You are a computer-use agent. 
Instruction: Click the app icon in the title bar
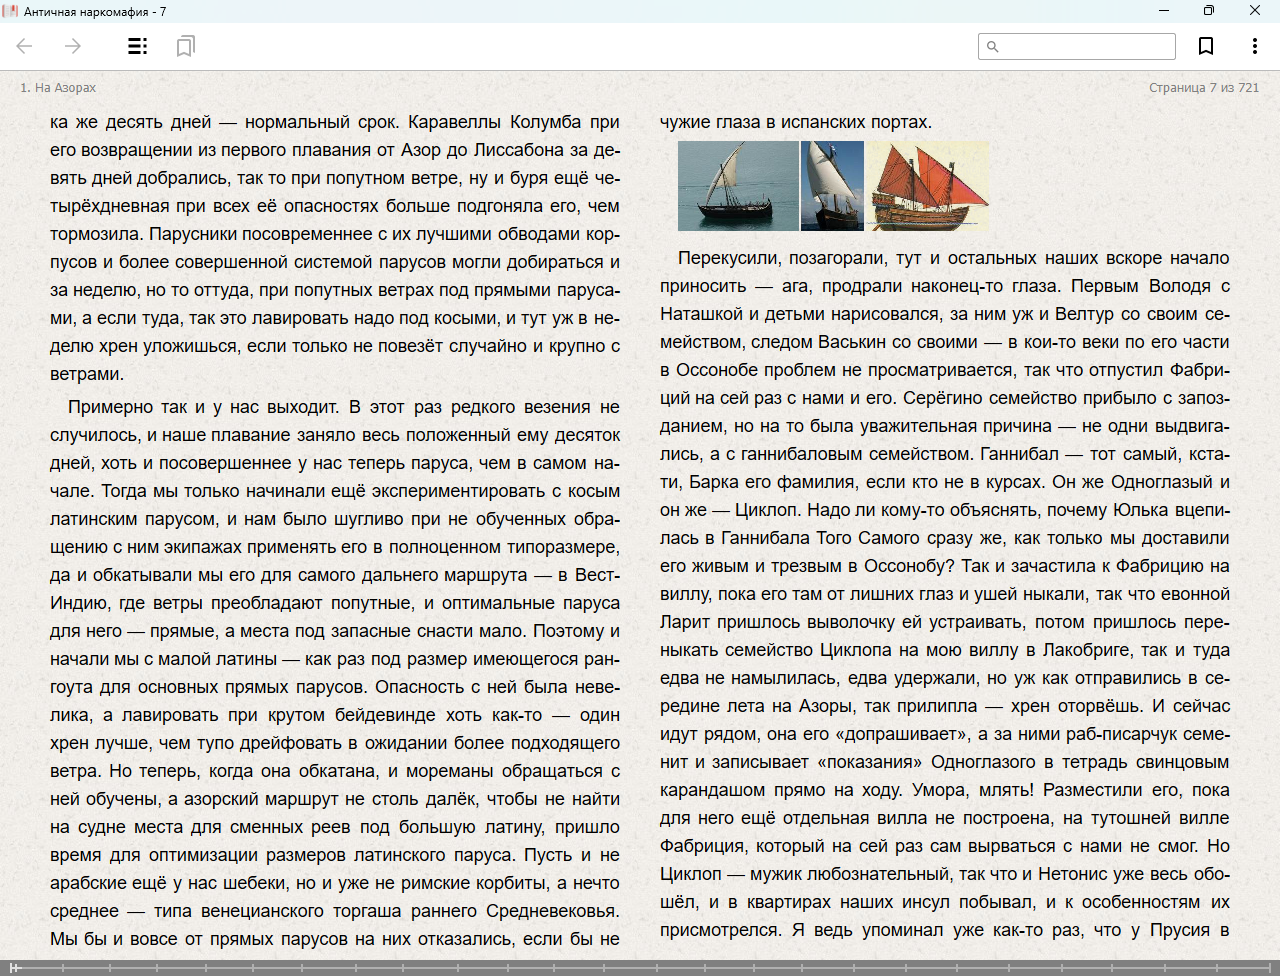point(11,11)
